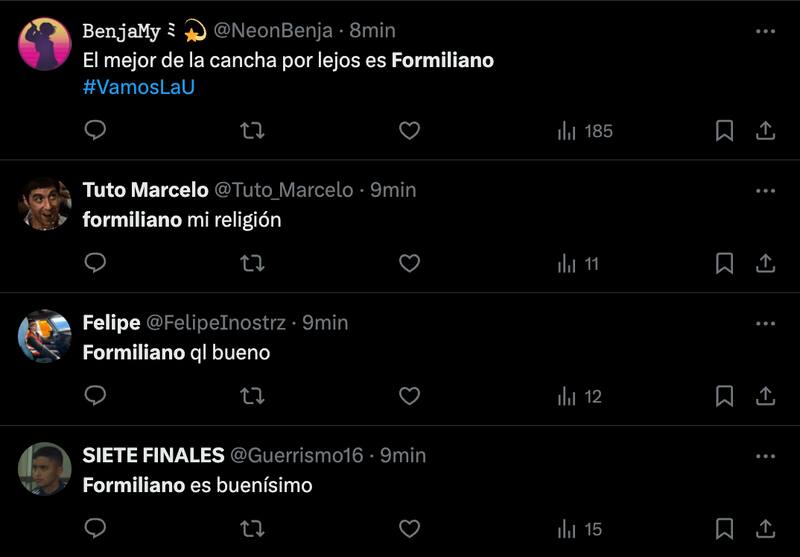This screenshot has height=557, width=800.
Task: Open more options on BenjaMy's tweet
Action: click(765, 31)
